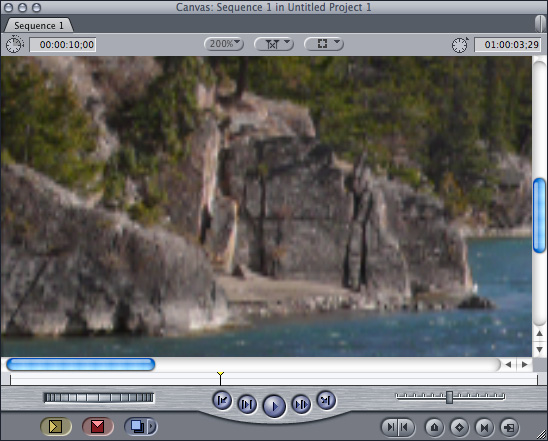Click the shuttle control slider handle
Image resolution: width=548 pixels, height=441 pixels.
coord(449,397)
